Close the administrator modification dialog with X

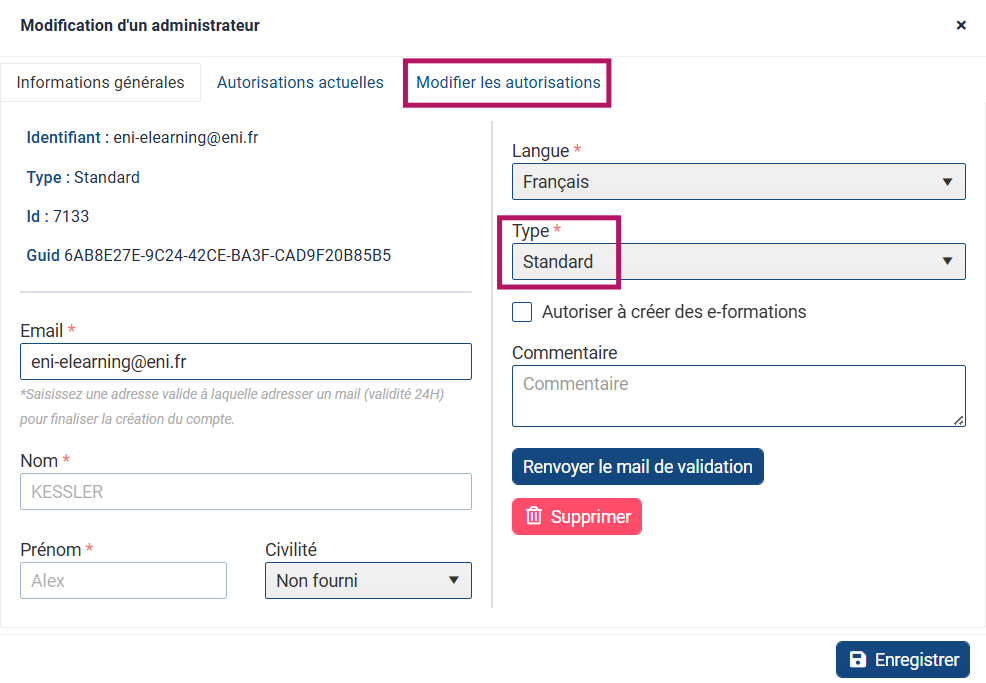[x=961, y=25]
